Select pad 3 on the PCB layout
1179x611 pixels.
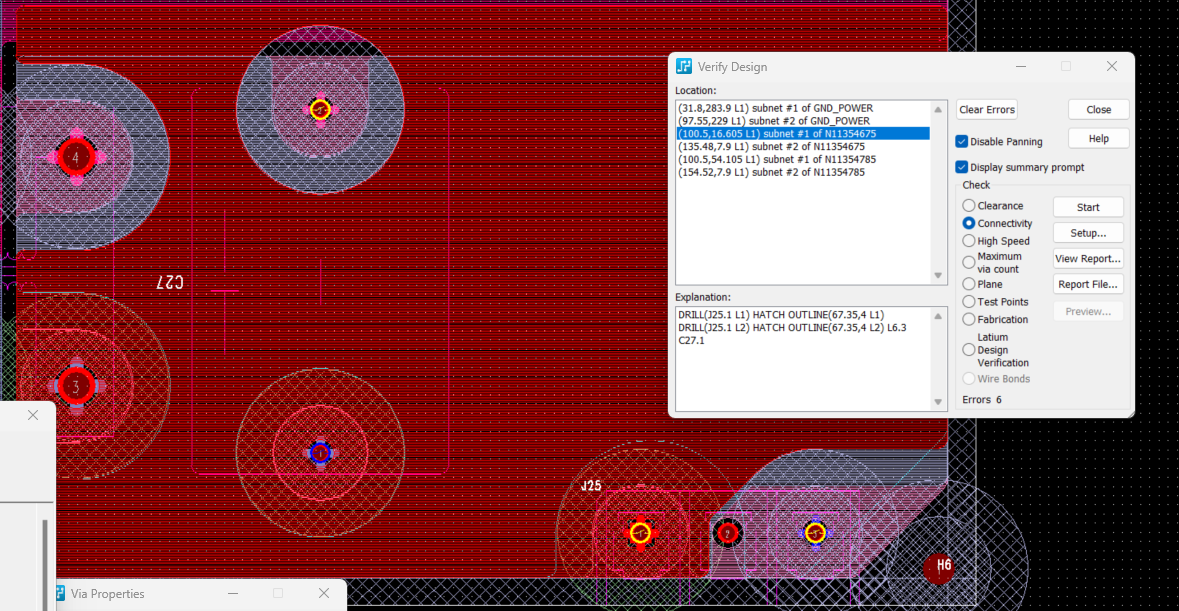75,387
